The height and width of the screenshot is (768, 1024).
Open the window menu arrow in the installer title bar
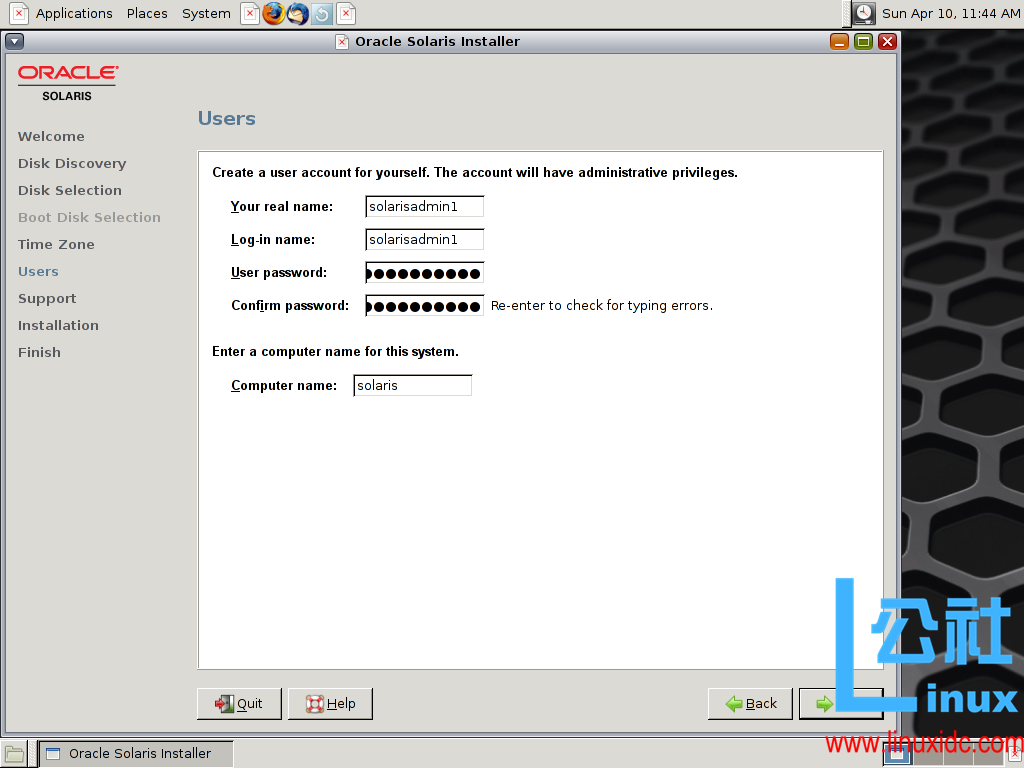pos(14,42)
